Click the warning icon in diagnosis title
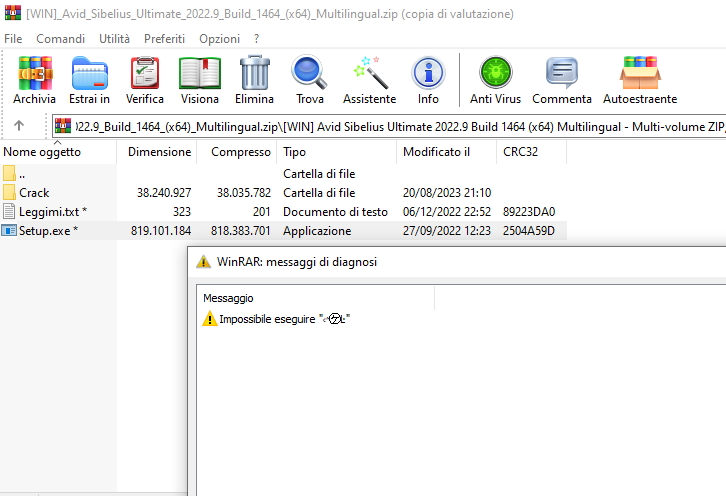726x496 pixels. pyautogui.click(x=203, y=262)
